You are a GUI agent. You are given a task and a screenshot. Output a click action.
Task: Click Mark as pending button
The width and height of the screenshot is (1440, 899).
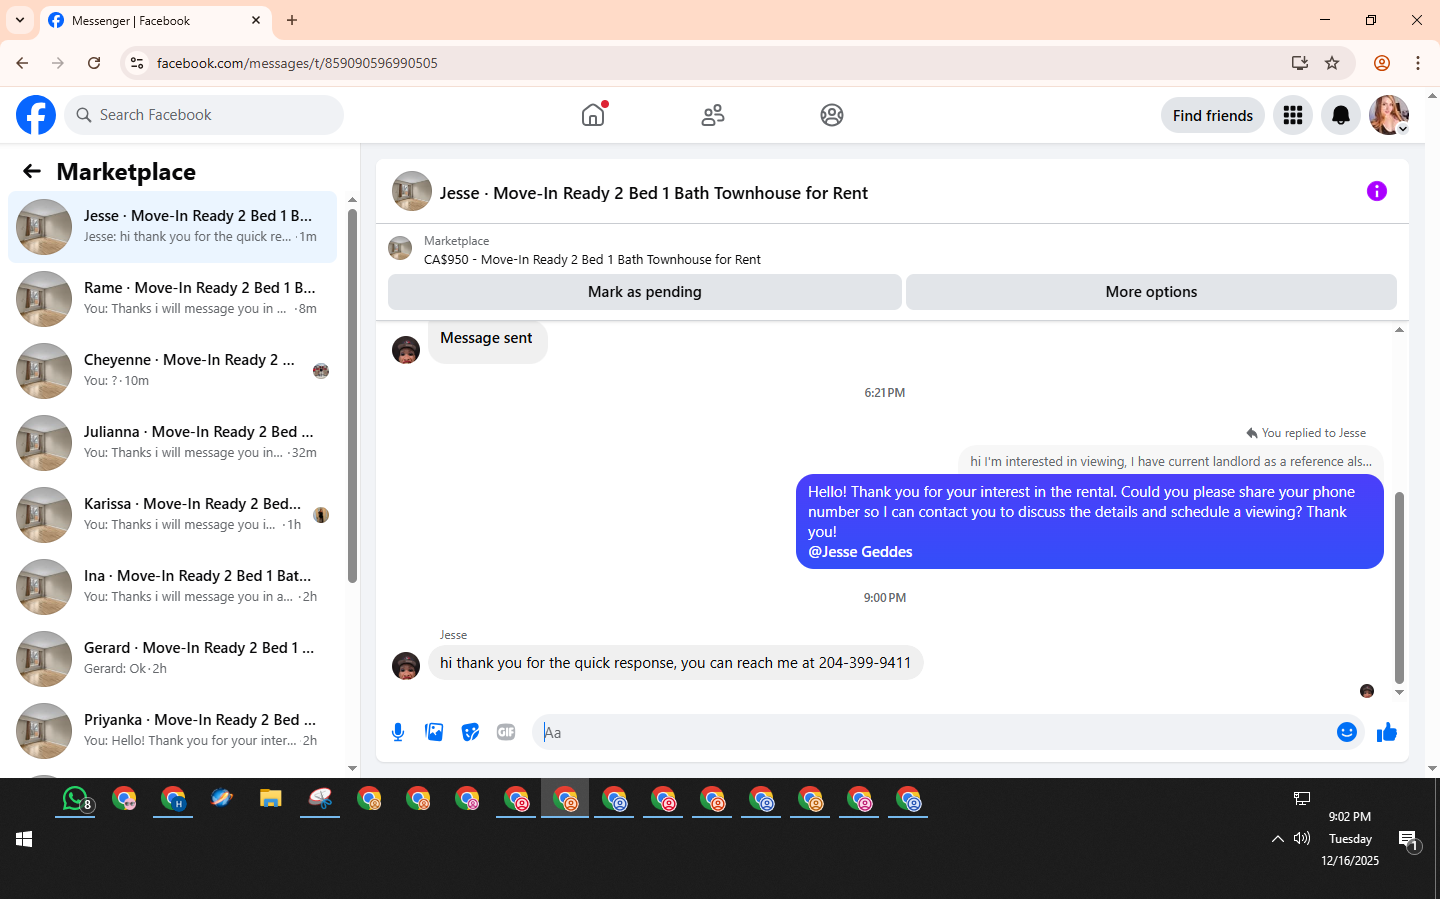(645, 292)
